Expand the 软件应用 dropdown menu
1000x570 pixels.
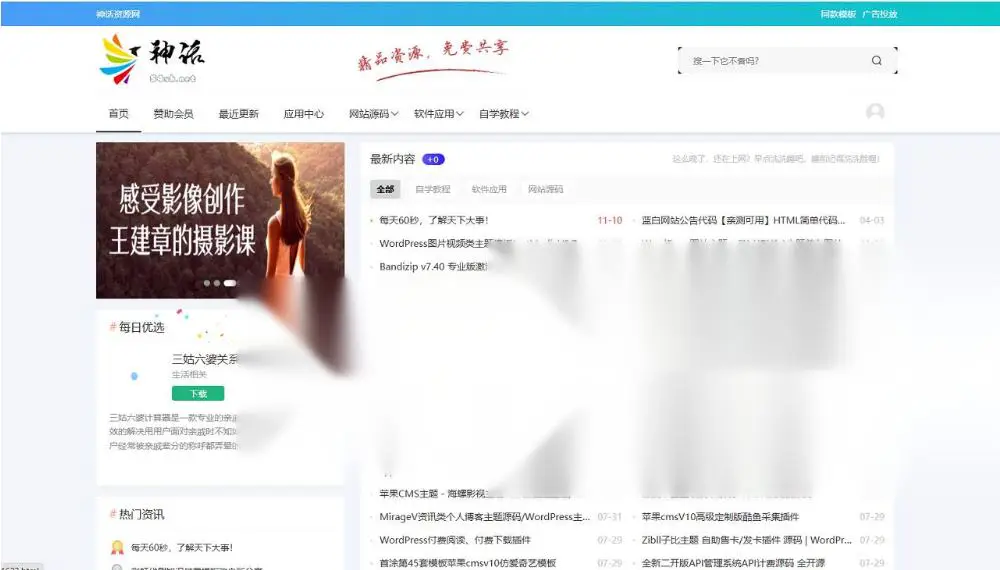tap(438, 114)
